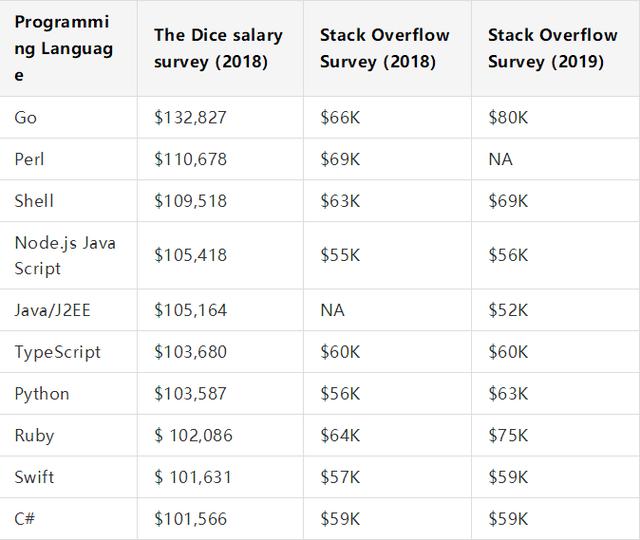Click the Swift language cell
640x540 pixels.
(34, 477)
